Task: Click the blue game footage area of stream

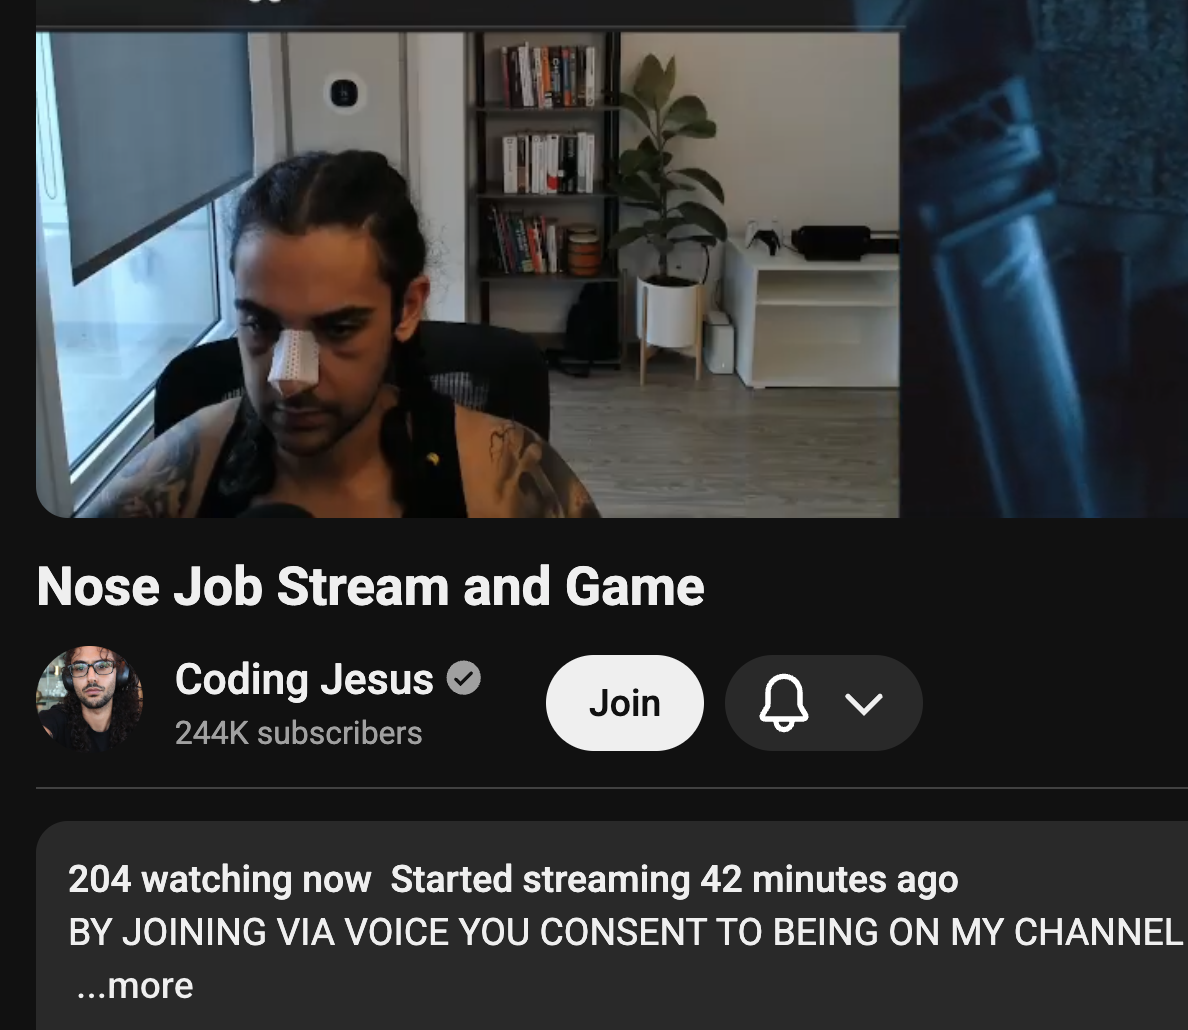Action: [1043, 258]
